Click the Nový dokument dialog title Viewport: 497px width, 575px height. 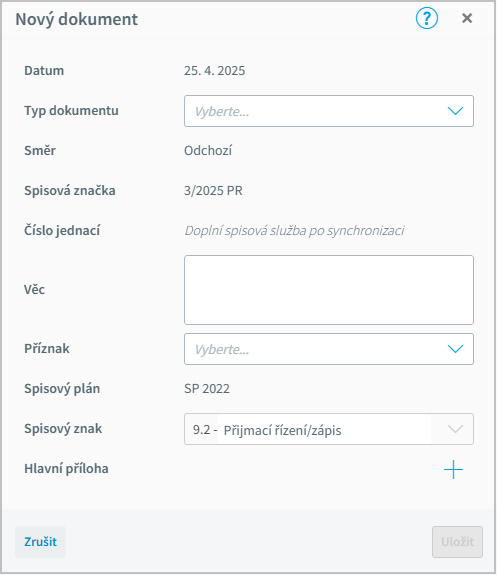(x=77, y=19)
